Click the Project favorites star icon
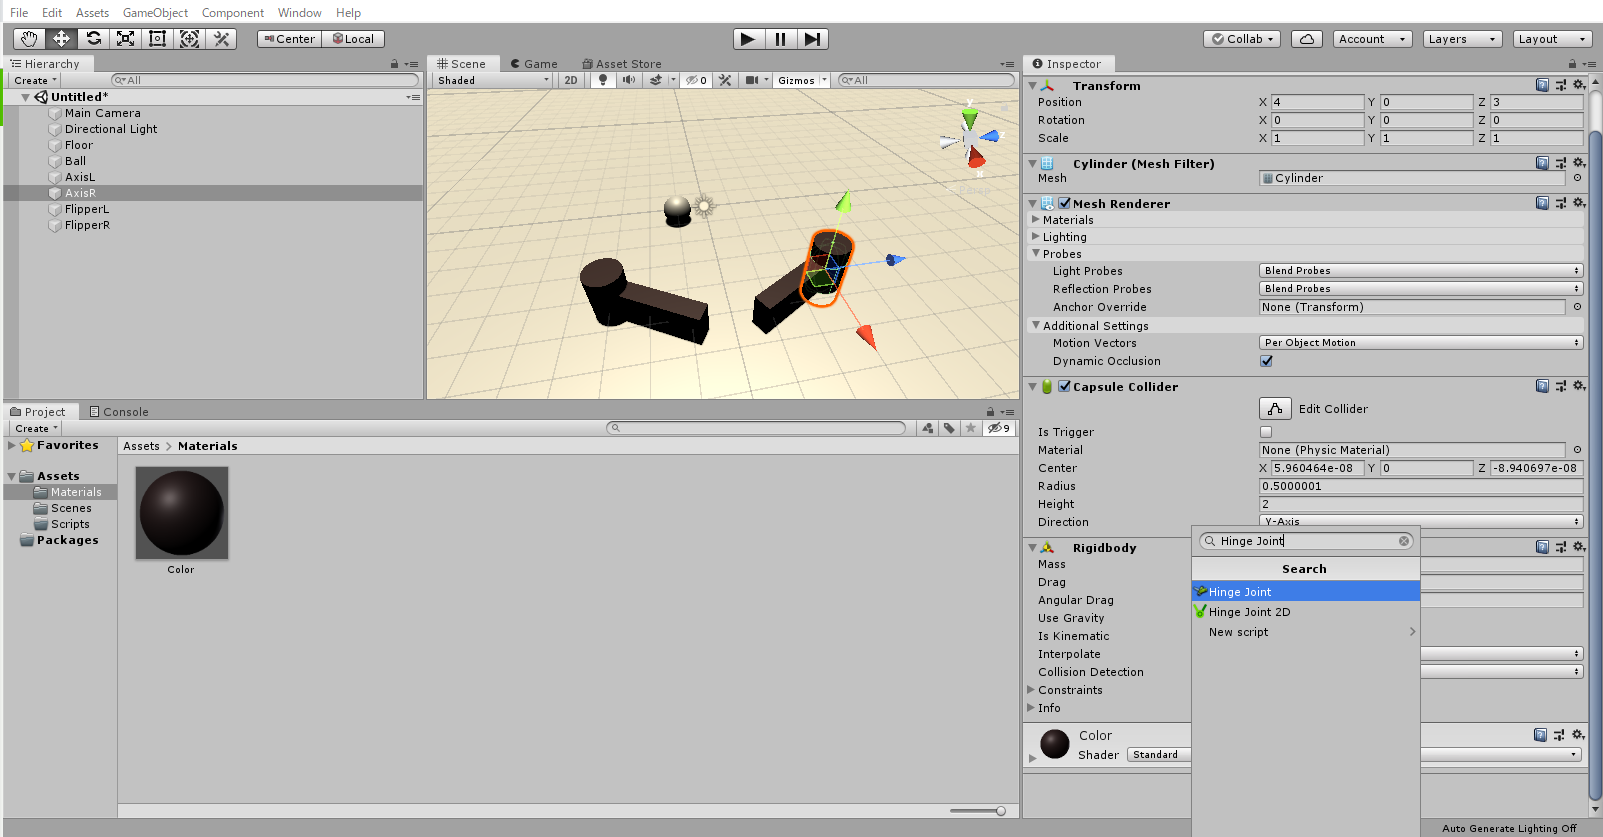1603x837 pixels. 970,428
